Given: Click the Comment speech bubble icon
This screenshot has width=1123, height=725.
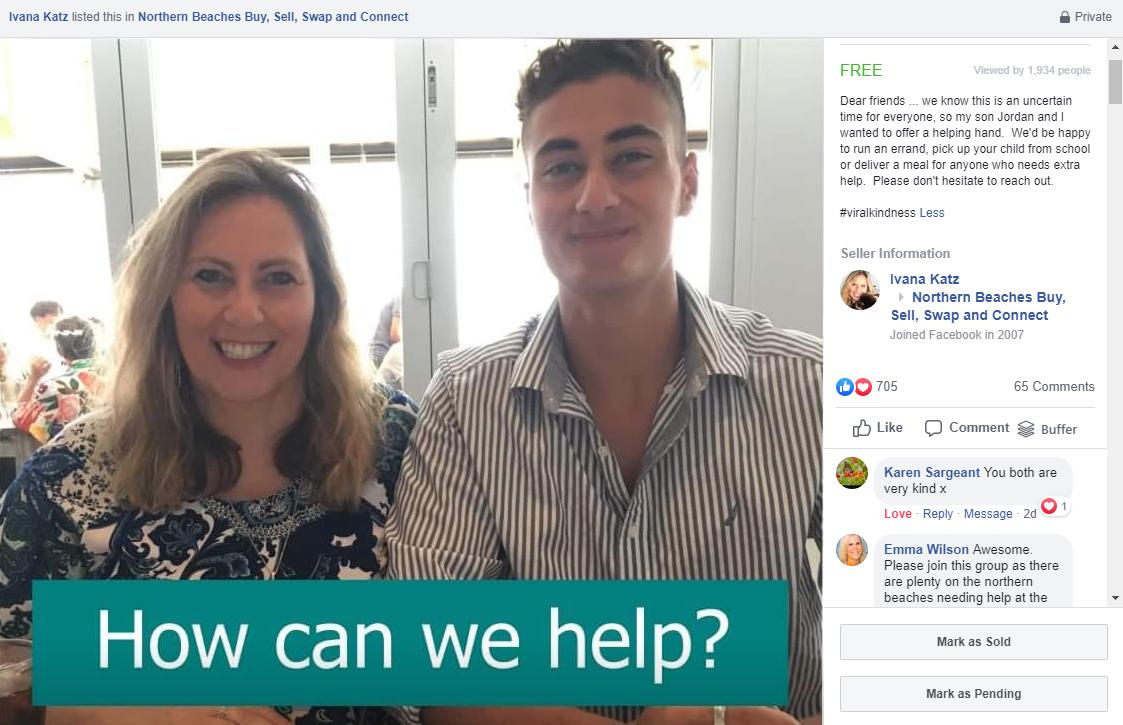Looking at the screenshot, I should [933, 428].
